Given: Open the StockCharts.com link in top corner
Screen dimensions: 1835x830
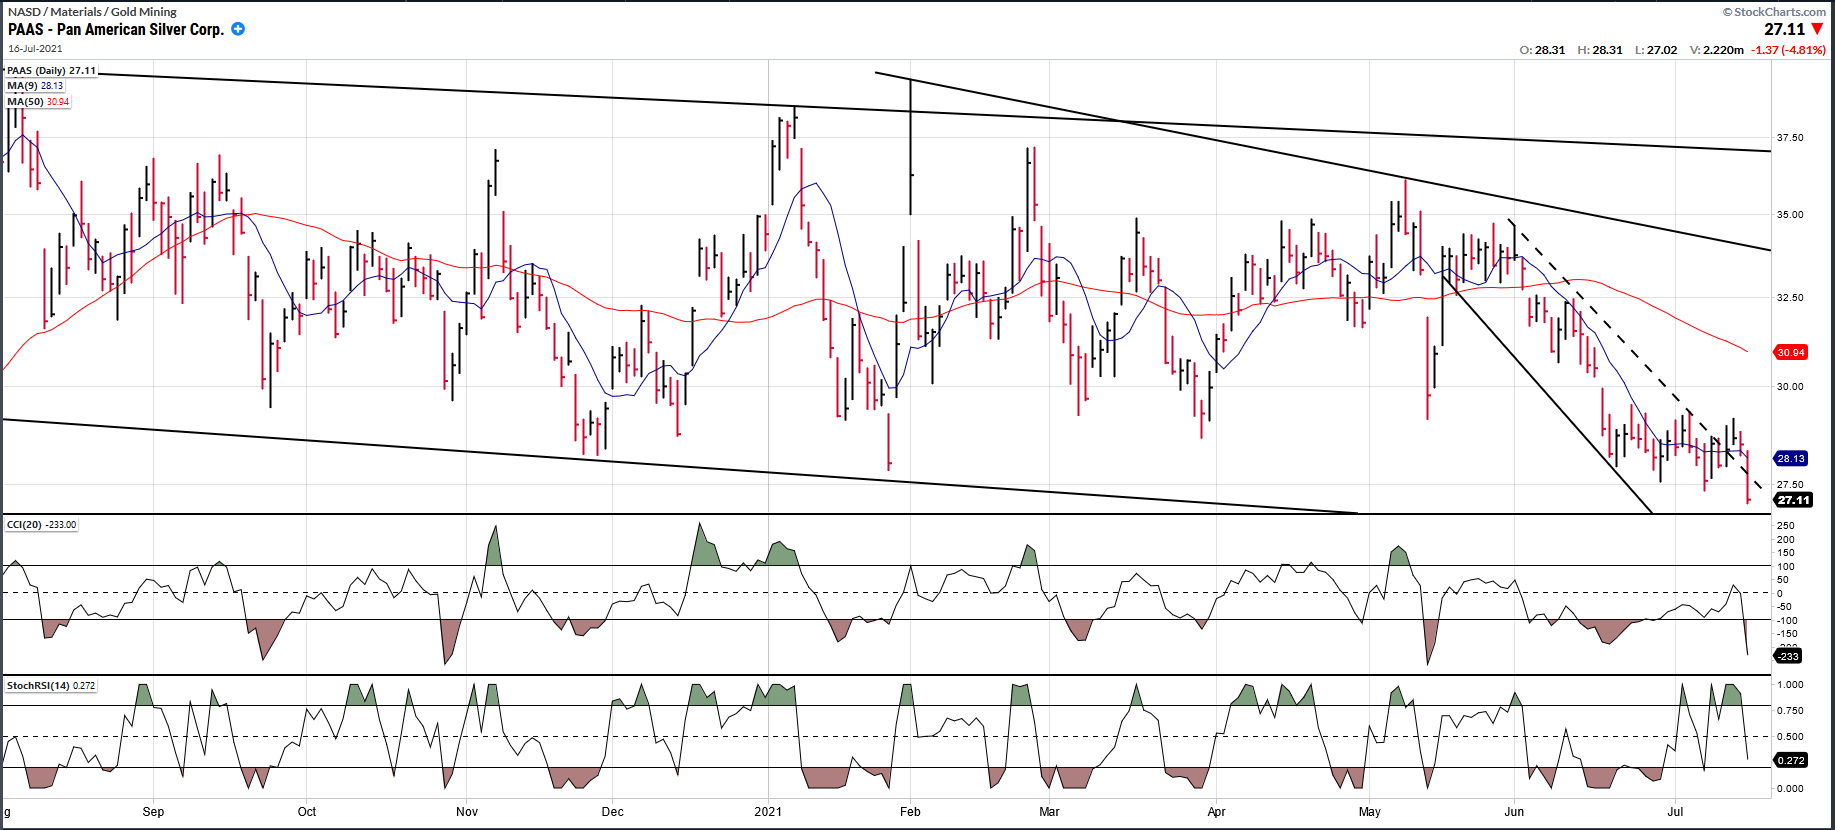Looking at the screenshot, I should (x=1773, y=12).
